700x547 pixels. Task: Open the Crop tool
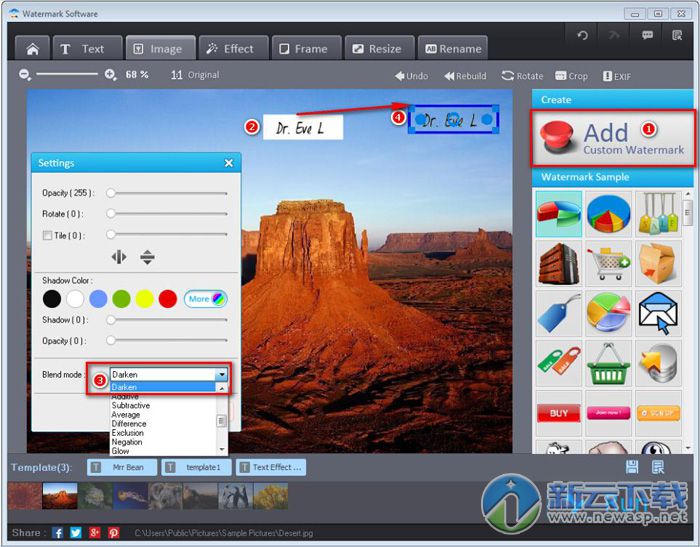tap(571, 76)
